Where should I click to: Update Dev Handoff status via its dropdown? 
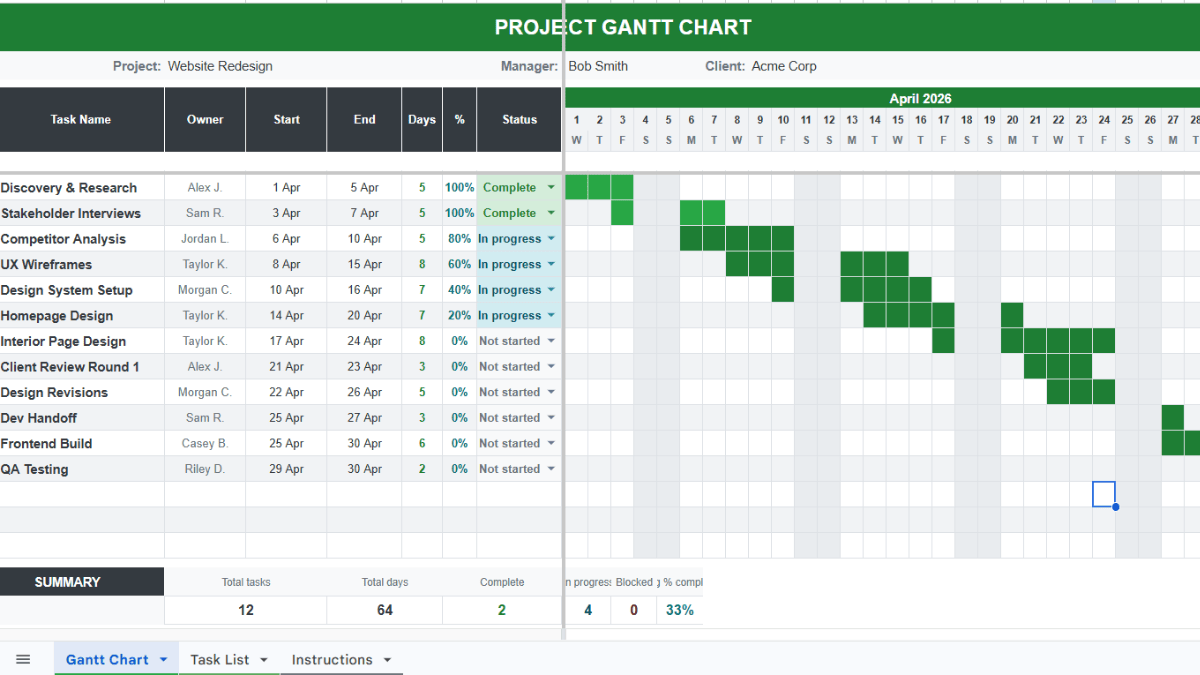pyautogui.click(x=550, y=417)
